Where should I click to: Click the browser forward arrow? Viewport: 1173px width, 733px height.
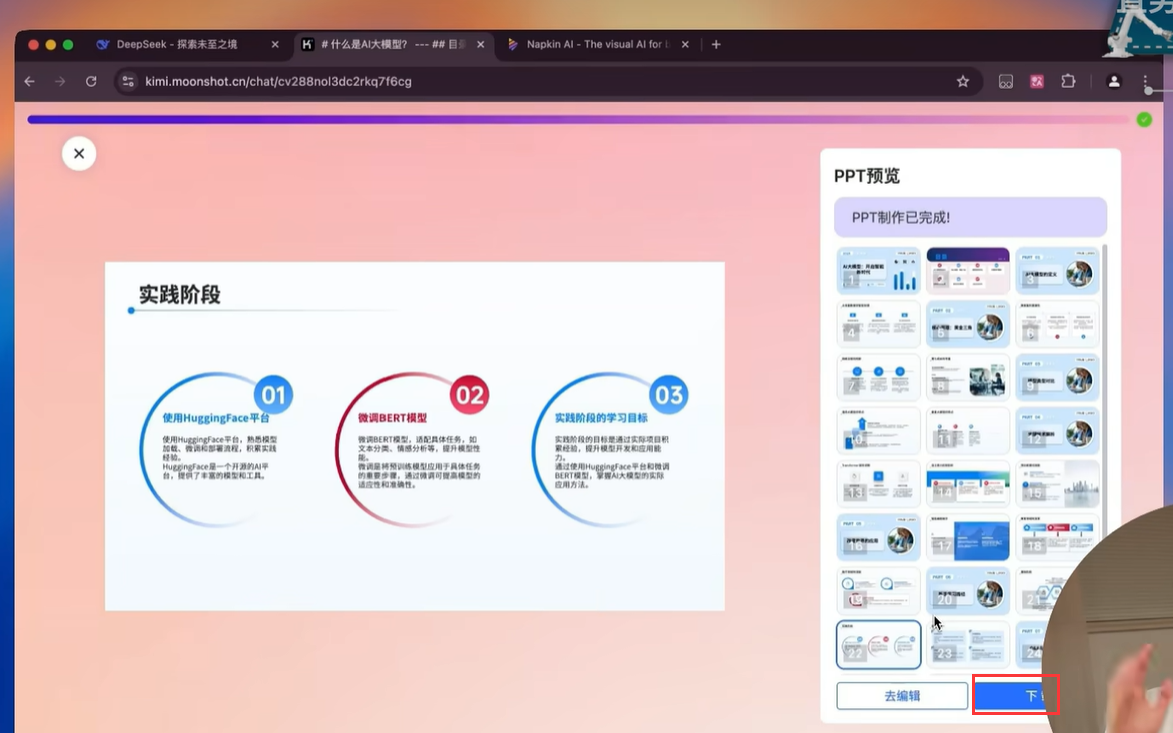60,82
